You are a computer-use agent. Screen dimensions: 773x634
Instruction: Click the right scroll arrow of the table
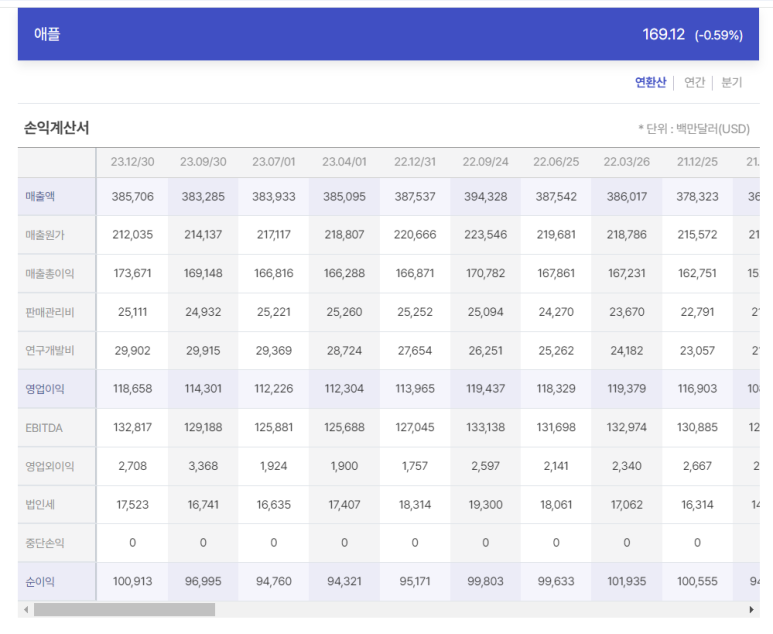tap(751, 609)
